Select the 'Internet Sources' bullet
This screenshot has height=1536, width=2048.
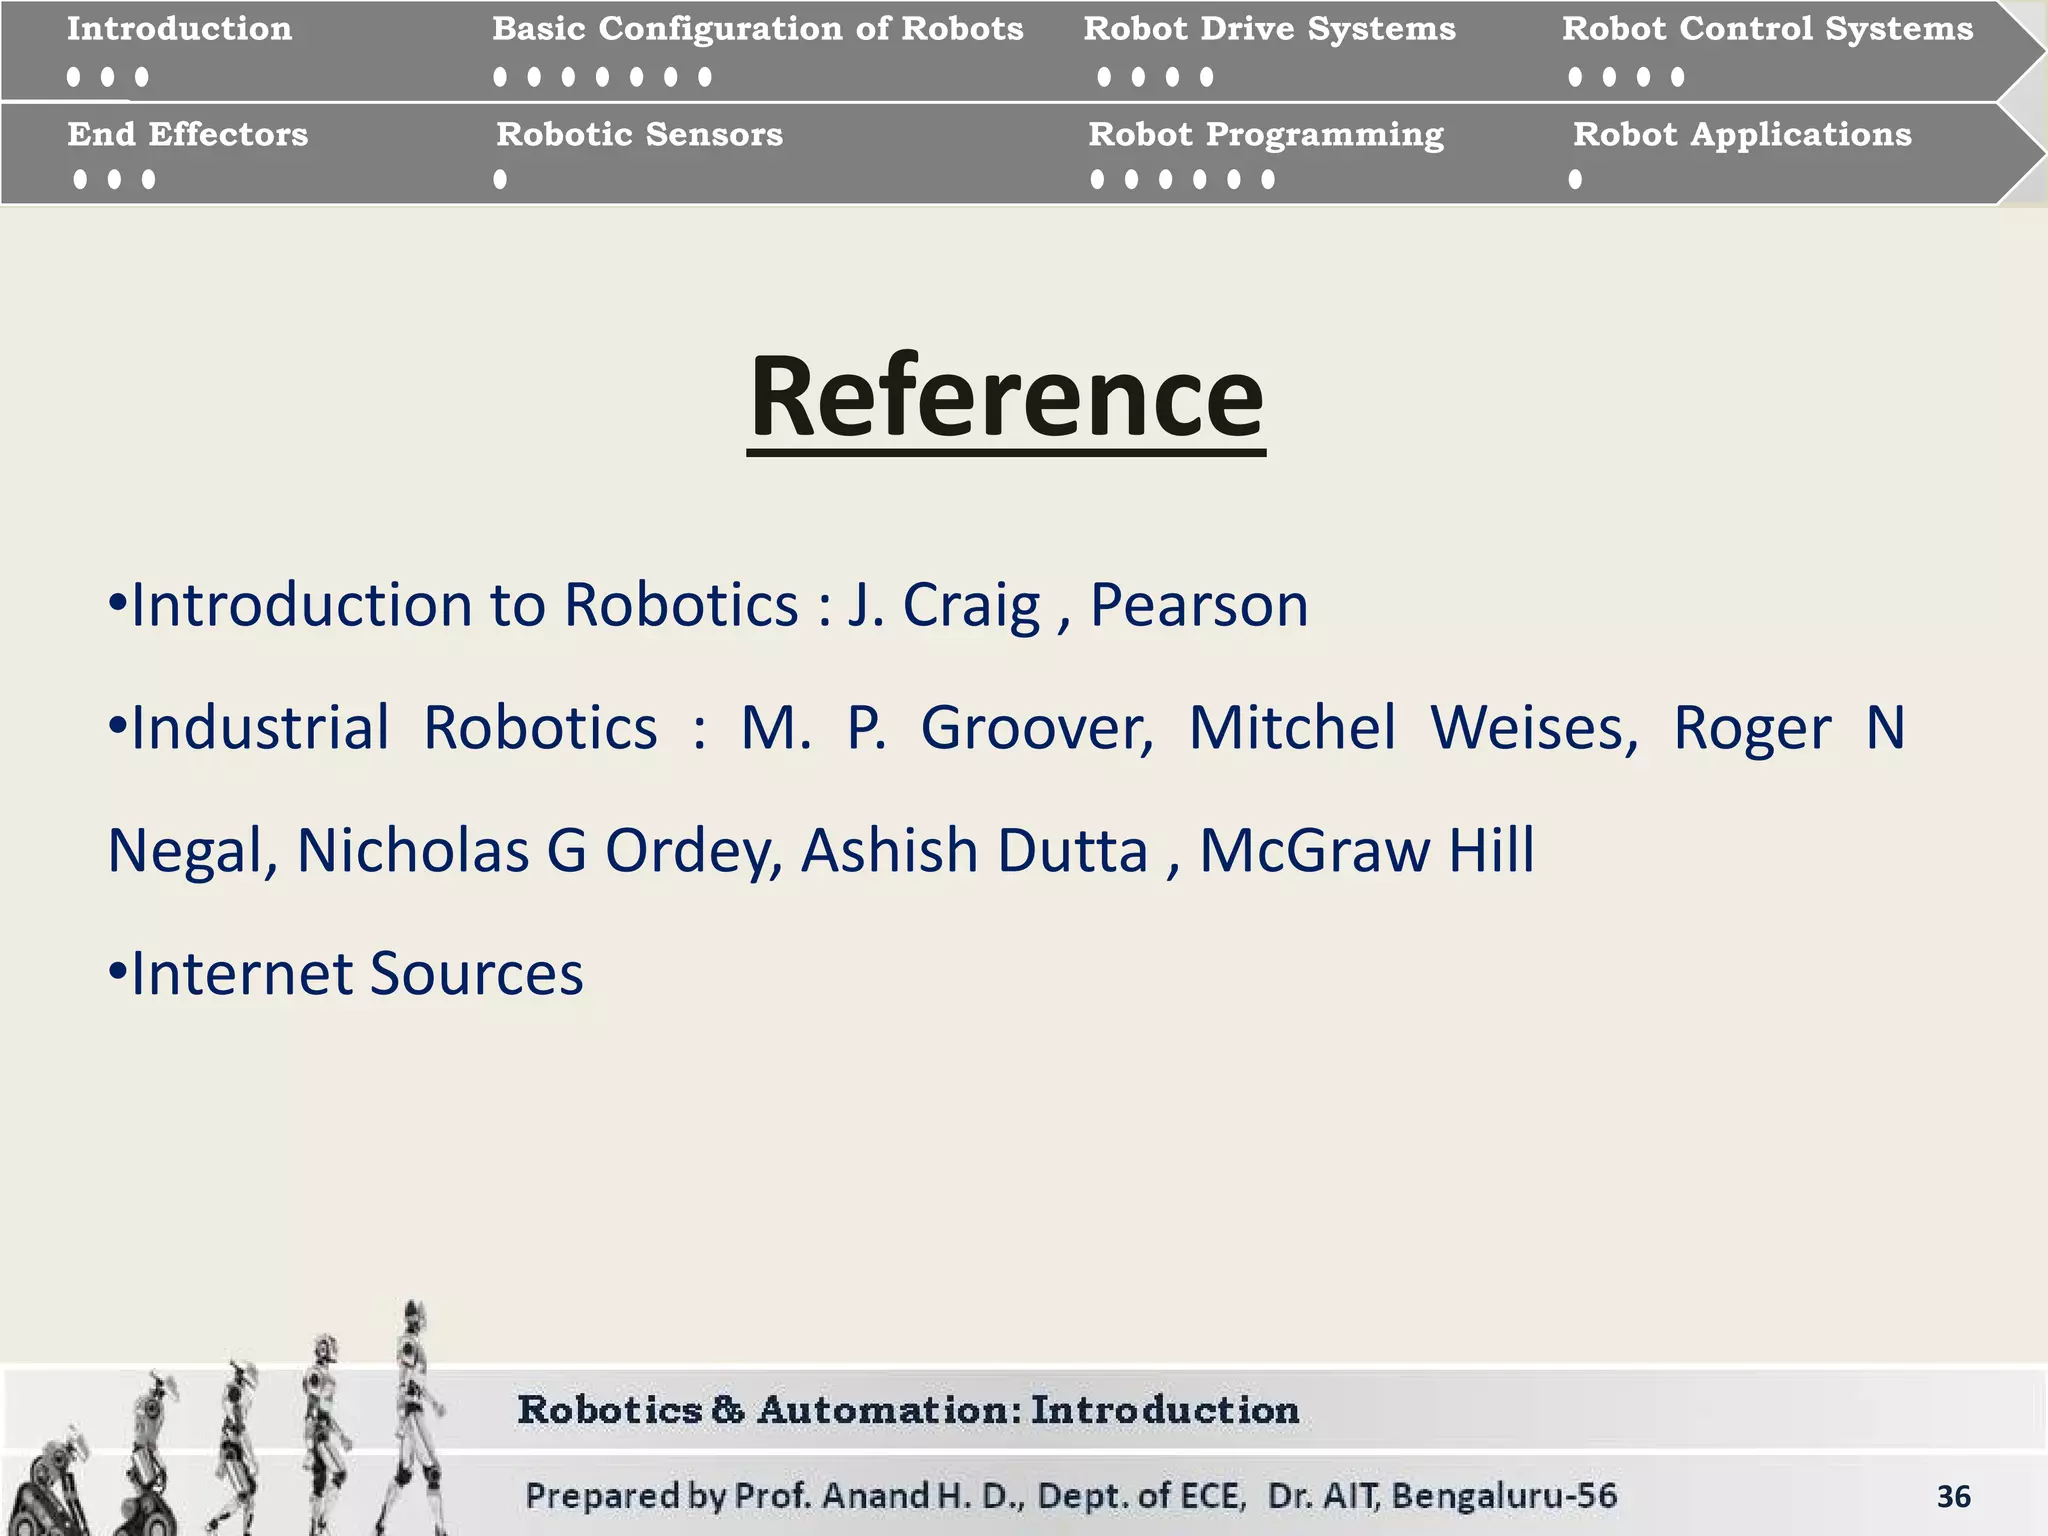(x=345, y=974)
